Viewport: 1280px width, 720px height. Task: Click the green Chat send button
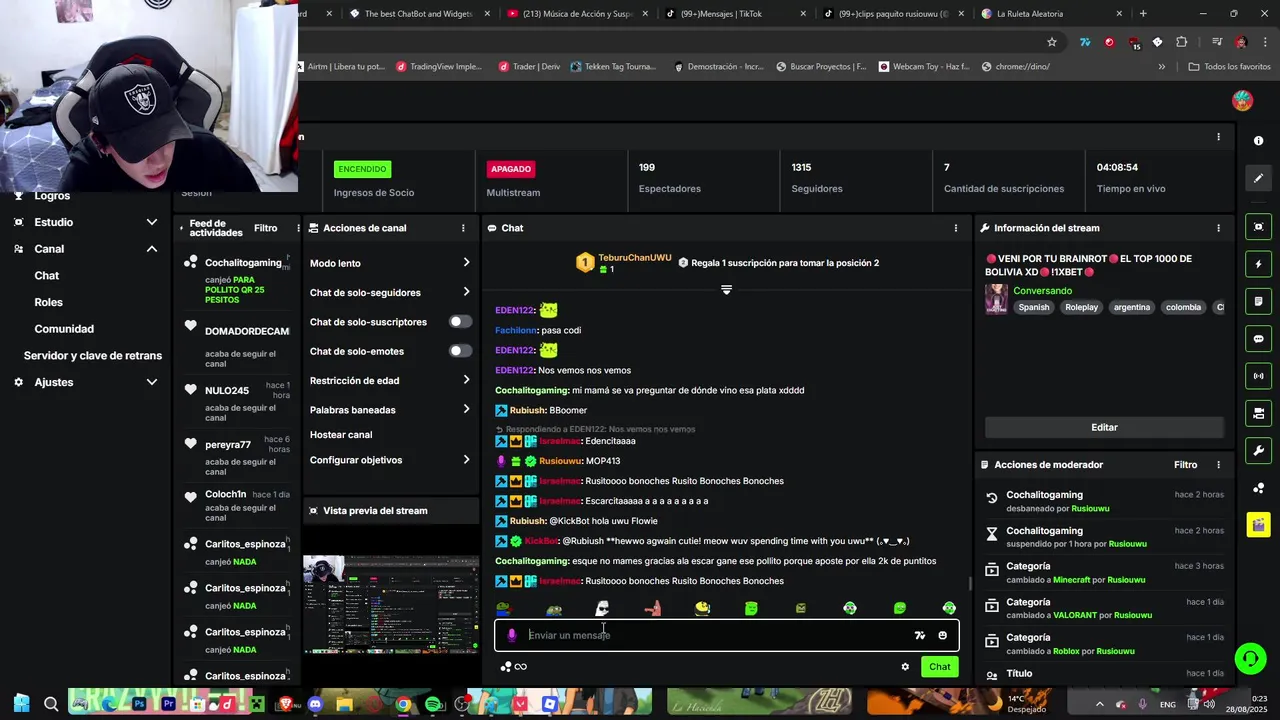(940, 667)
